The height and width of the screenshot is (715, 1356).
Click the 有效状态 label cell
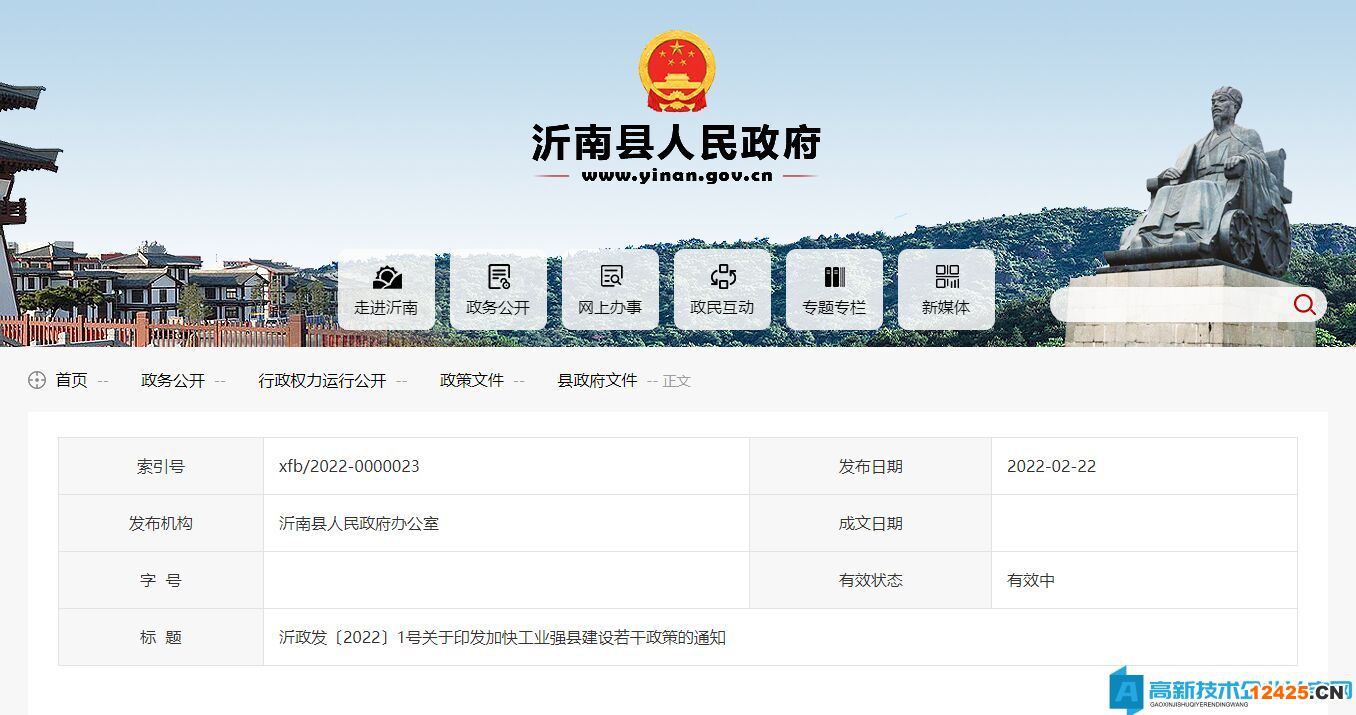pyautogui.click(x=870, y=580)
